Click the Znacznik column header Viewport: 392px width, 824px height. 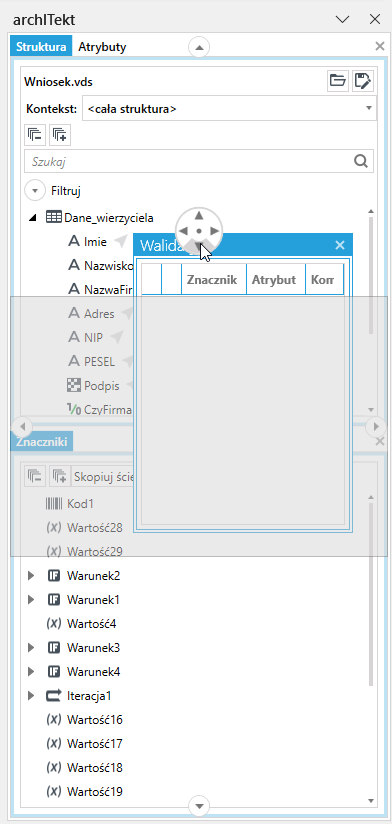tap(214, 280)
